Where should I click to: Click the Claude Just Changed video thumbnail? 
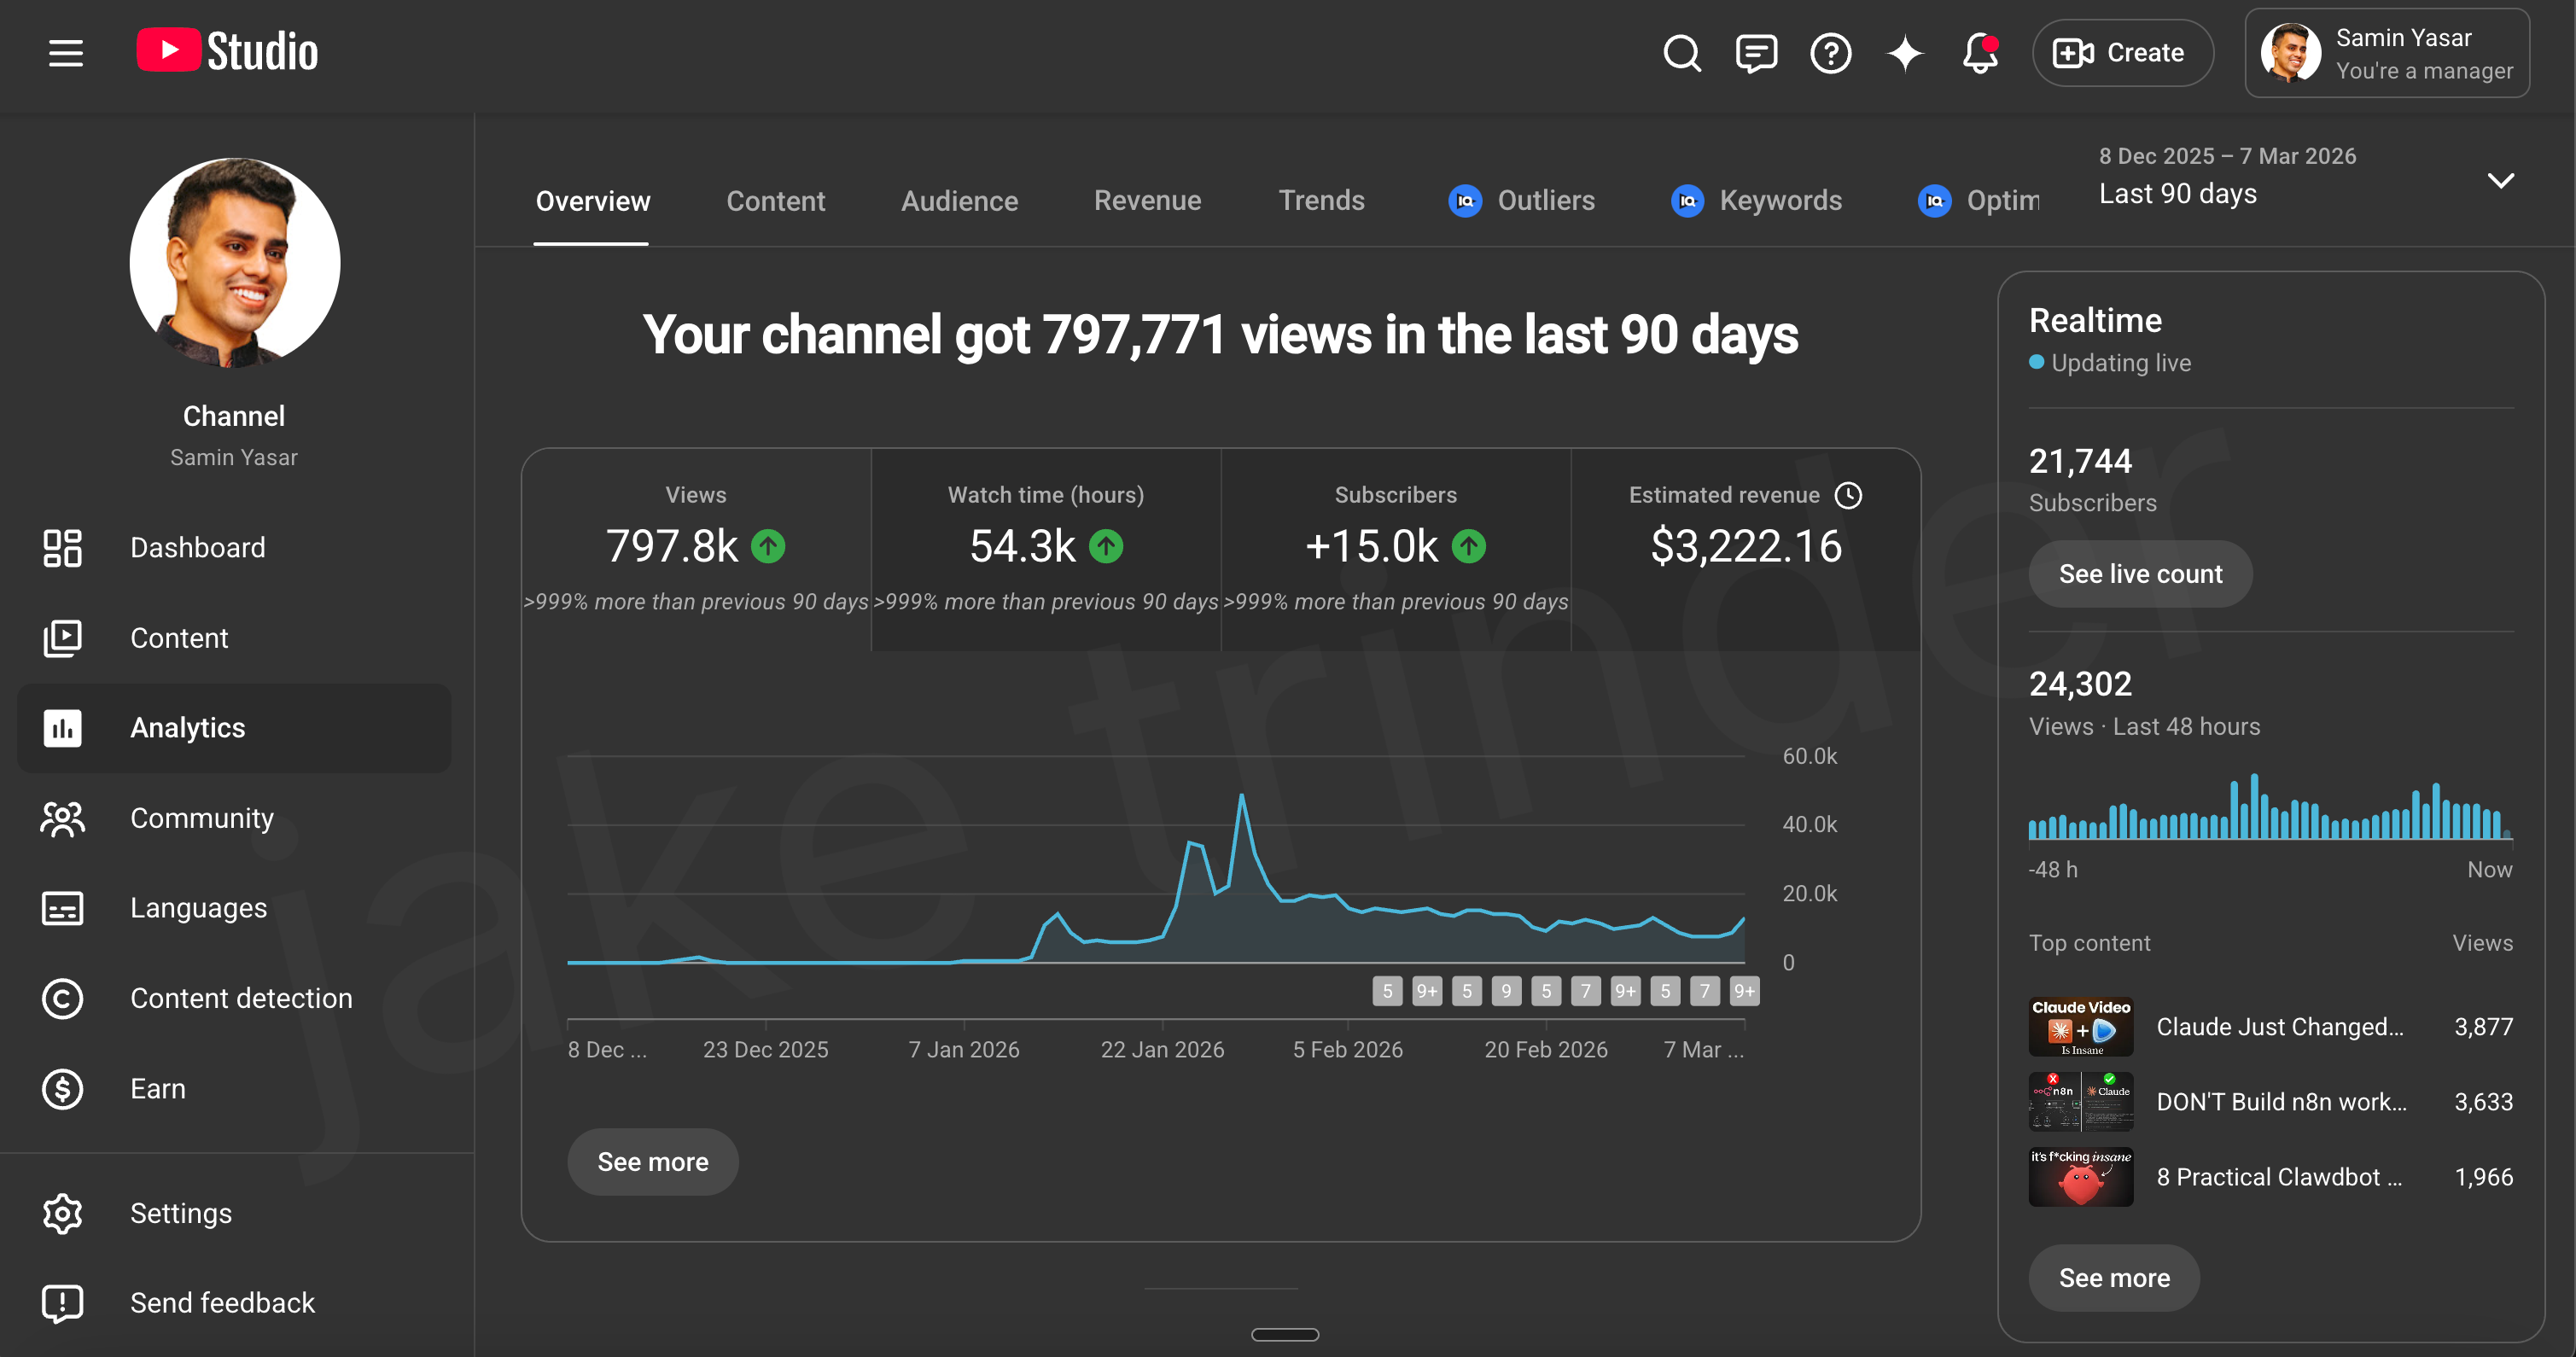tap(2081, 1026)
